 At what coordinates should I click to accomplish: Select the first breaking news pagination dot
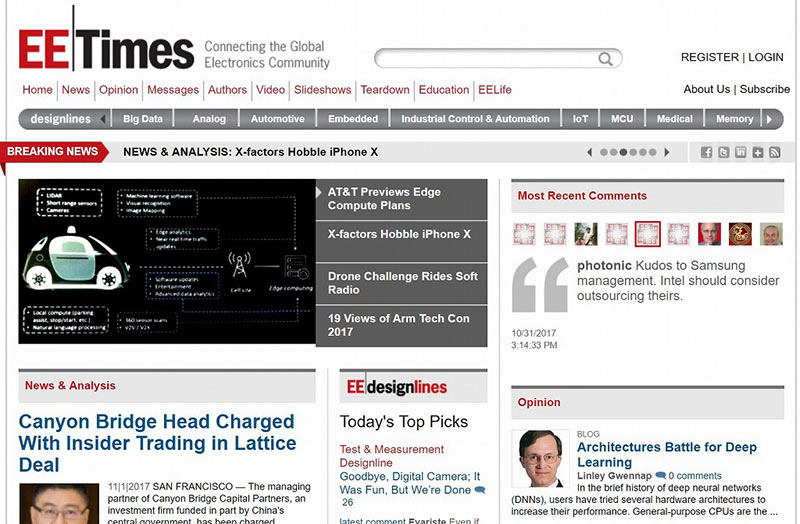coord(603,153)
